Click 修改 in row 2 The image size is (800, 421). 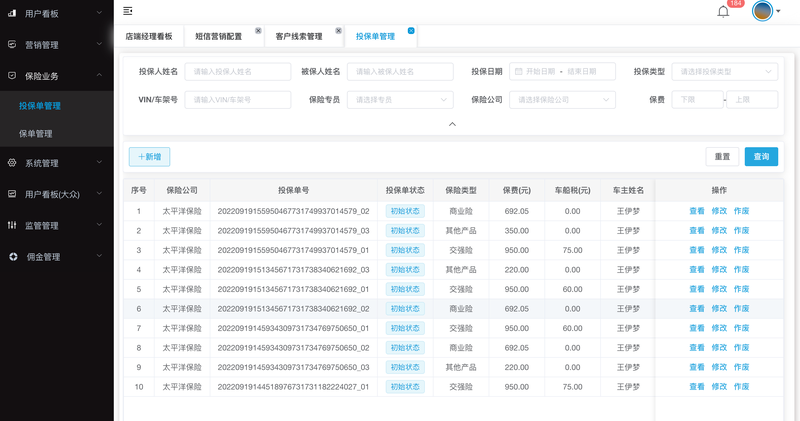click(719, 230)
